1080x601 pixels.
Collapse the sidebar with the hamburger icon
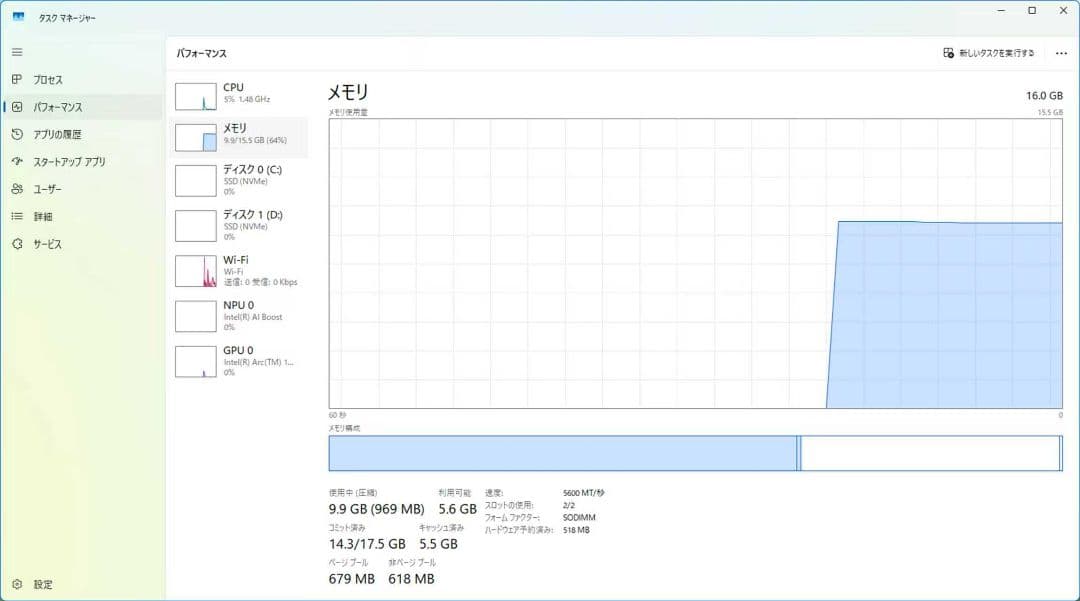pos(16,52)
